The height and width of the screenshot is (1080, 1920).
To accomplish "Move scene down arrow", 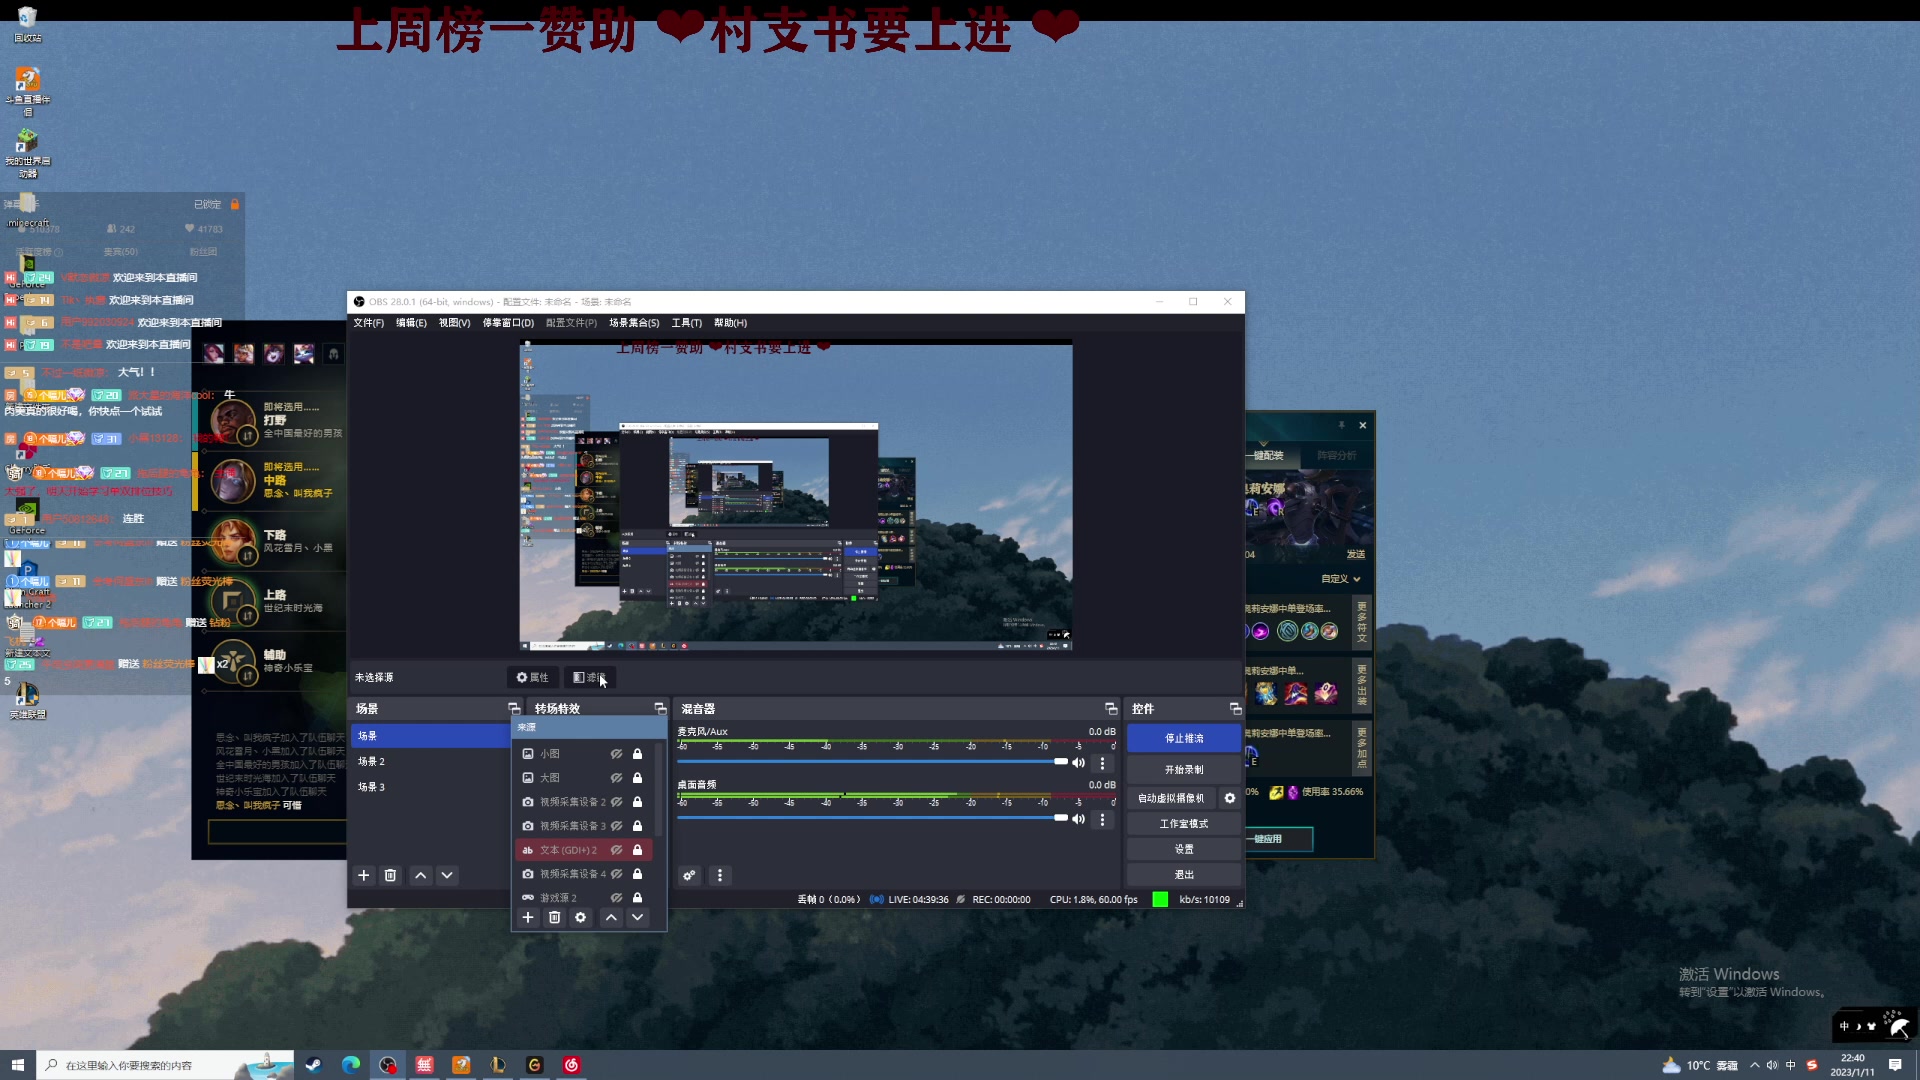I will click(x=447, y=875).
